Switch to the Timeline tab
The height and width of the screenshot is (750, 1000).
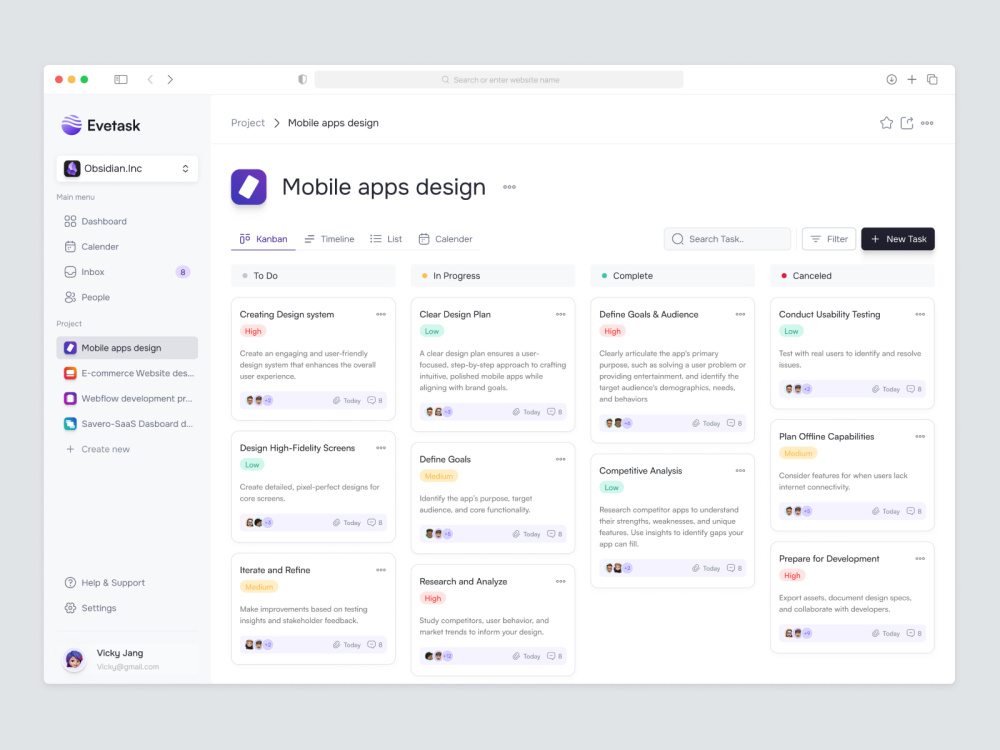click(329, 239)
